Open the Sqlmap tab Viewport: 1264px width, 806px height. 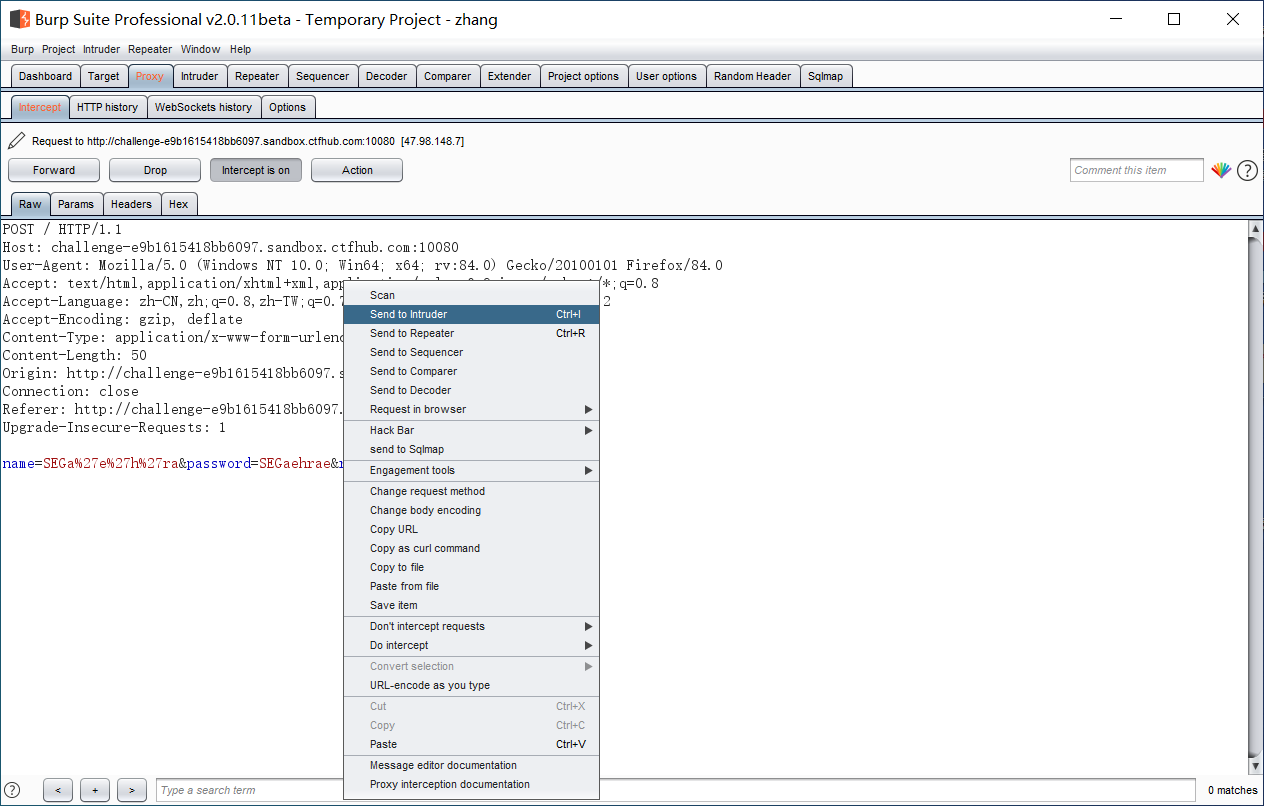826,76
